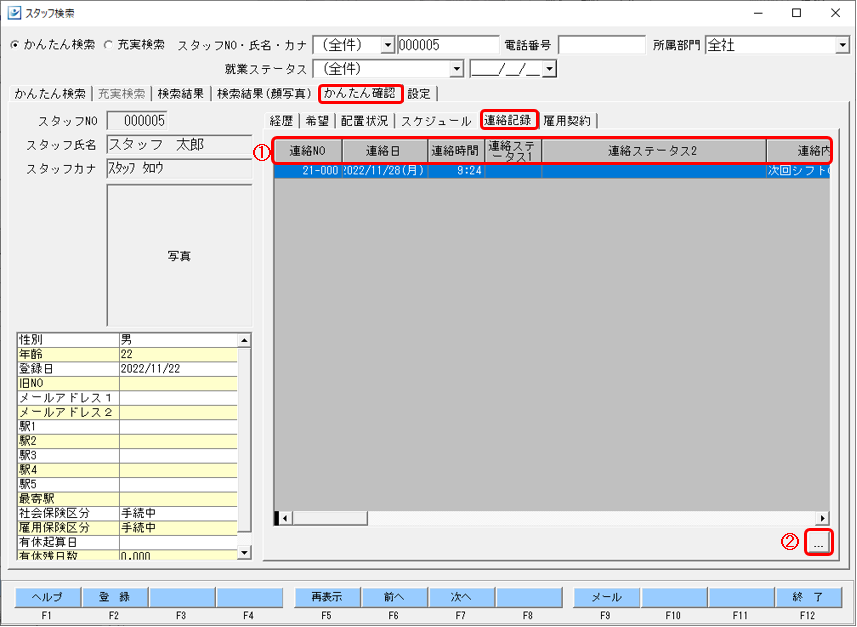
Task: Open the 雇用契約 sub-tab
Action: tap(567, 121)
